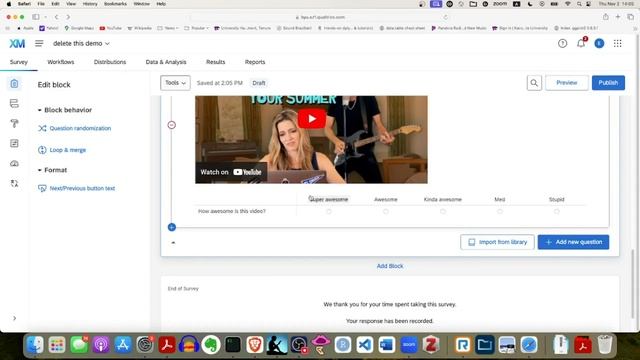
Task: Open the translations sidebar icon
Action: click(14, 183)
